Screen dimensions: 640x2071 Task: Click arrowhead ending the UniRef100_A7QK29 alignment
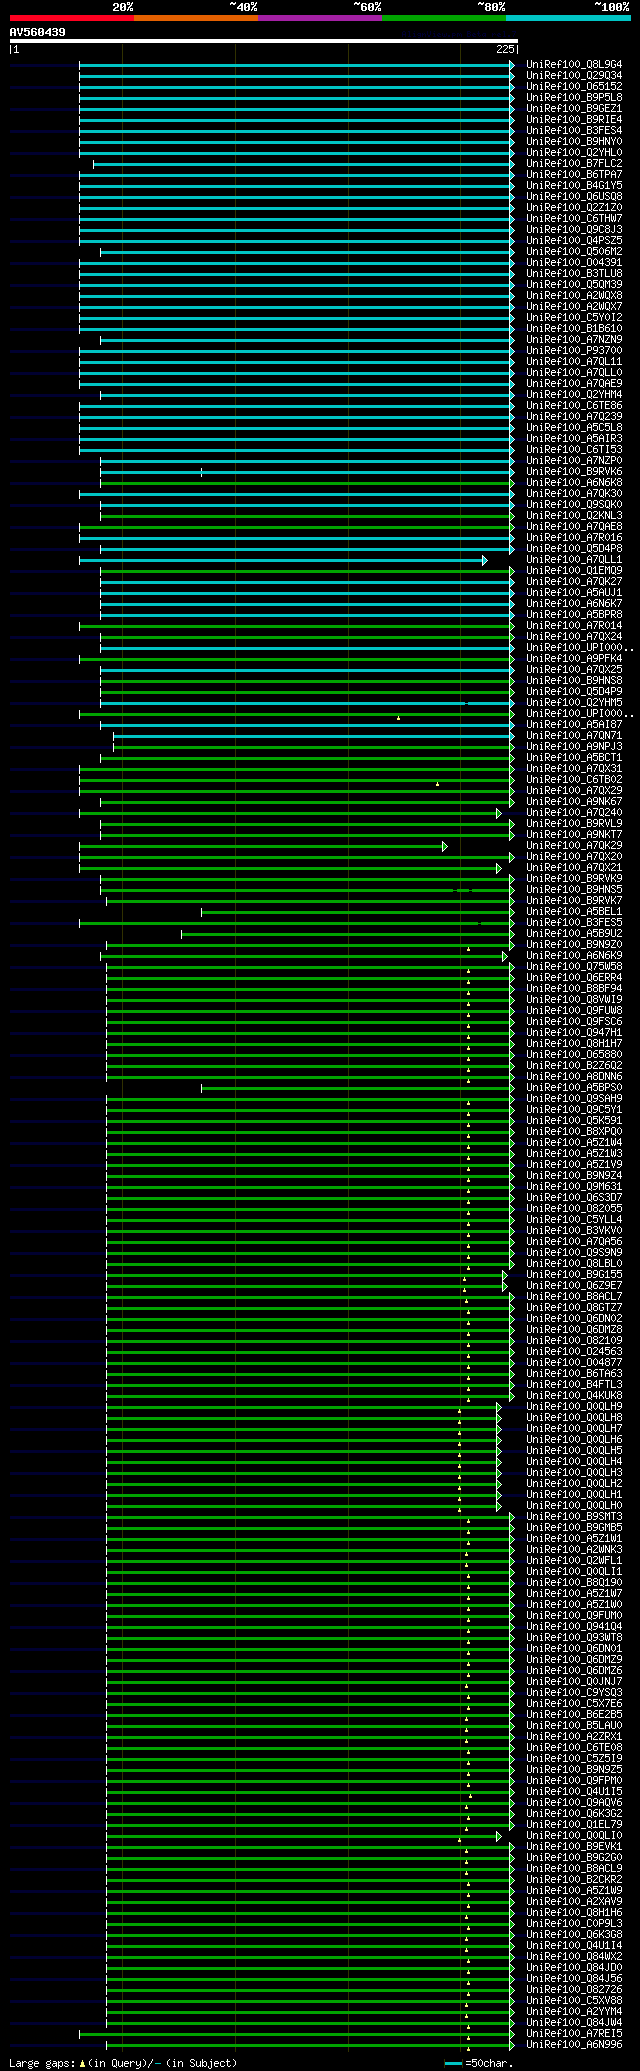click(445, 846)
